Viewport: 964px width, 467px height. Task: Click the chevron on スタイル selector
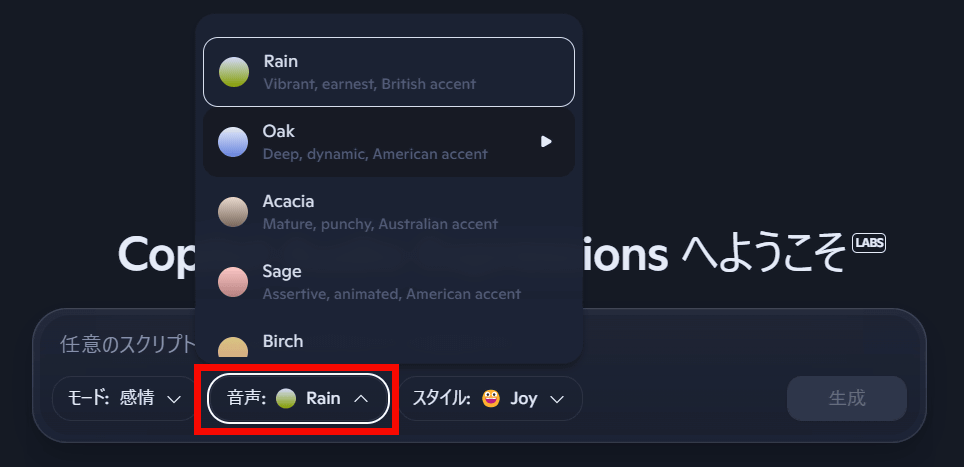pos(558,399)
